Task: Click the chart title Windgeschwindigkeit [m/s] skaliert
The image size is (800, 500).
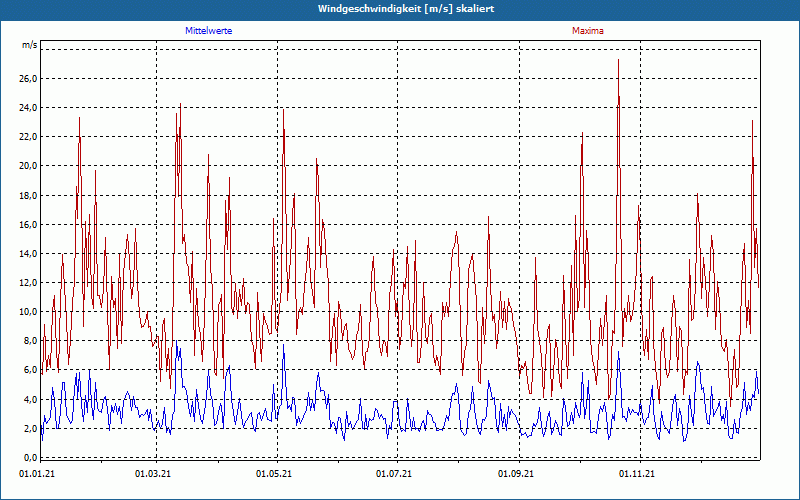Action: (406, 9)
